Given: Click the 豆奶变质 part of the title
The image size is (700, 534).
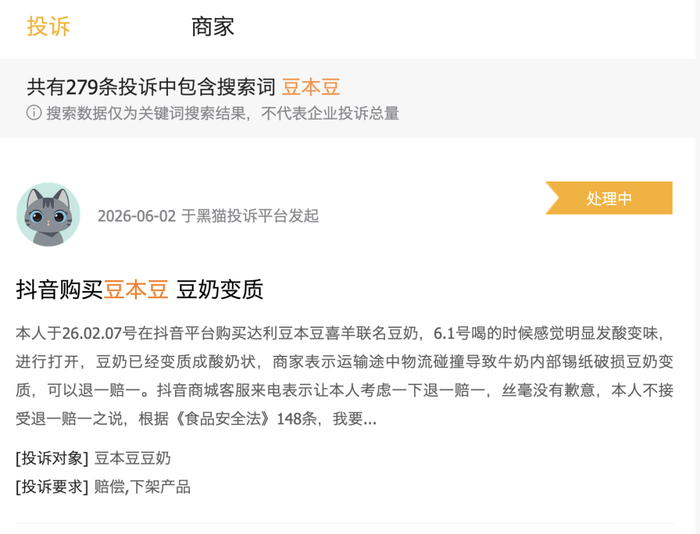Looking at the screenshot, I should pyautogui.click(x=220, y=289).
